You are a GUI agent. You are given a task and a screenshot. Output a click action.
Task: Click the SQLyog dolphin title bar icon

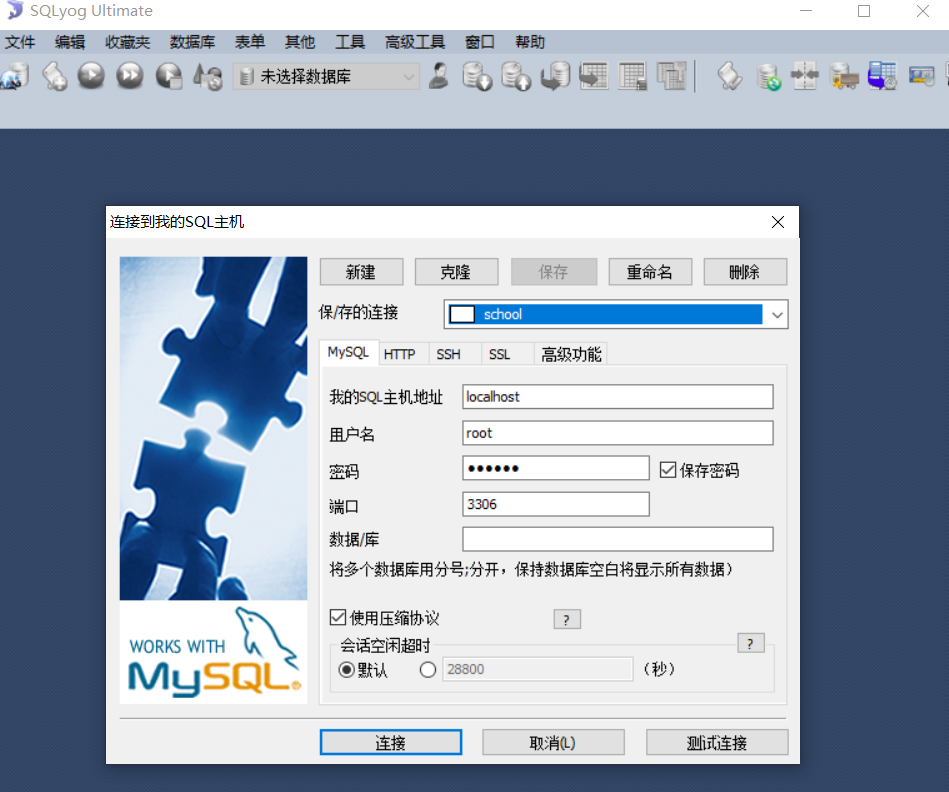(x=15, y=10)
